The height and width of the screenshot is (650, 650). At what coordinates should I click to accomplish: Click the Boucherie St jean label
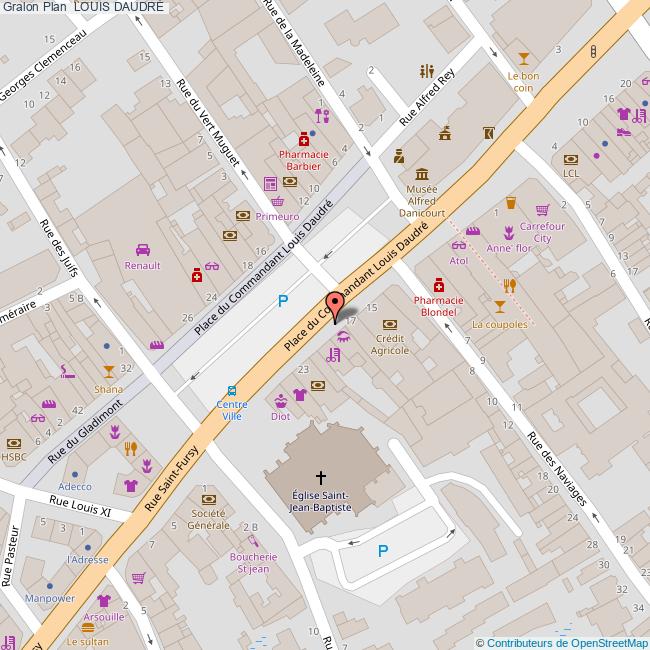pos(252,563)
